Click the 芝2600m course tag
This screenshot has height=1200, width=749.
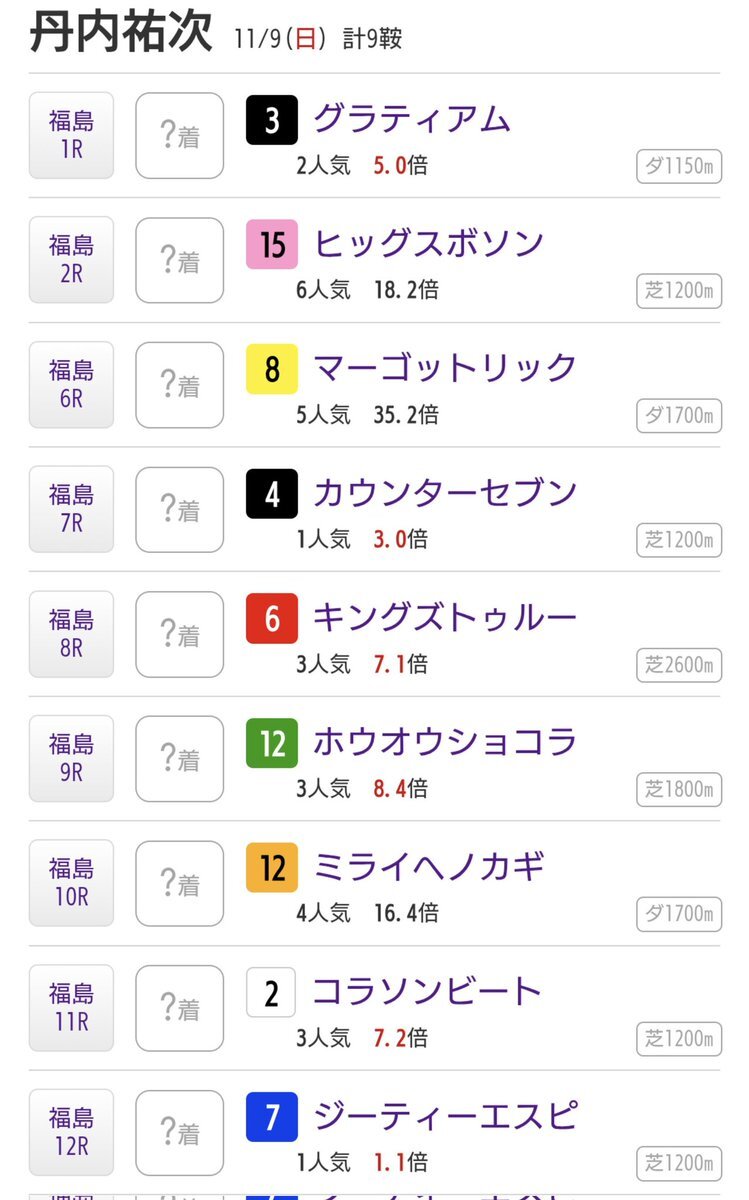click(679, 664)
